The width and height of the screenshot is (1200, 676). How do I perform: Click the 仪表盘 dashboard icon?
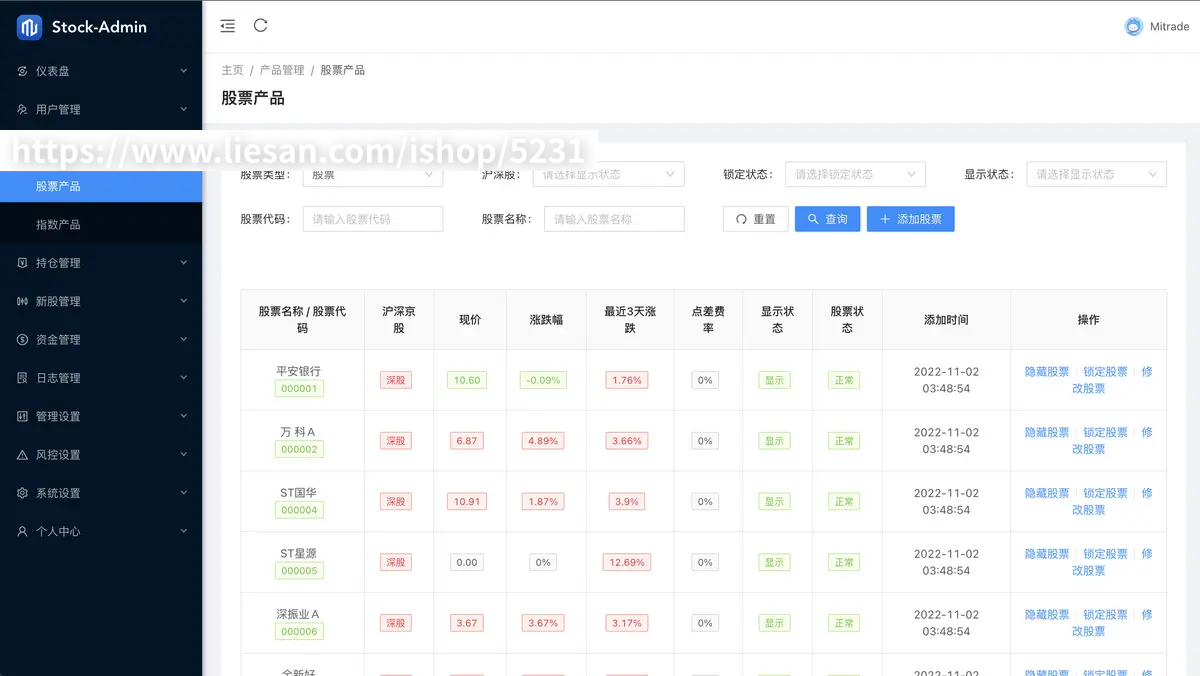(23, 71)
